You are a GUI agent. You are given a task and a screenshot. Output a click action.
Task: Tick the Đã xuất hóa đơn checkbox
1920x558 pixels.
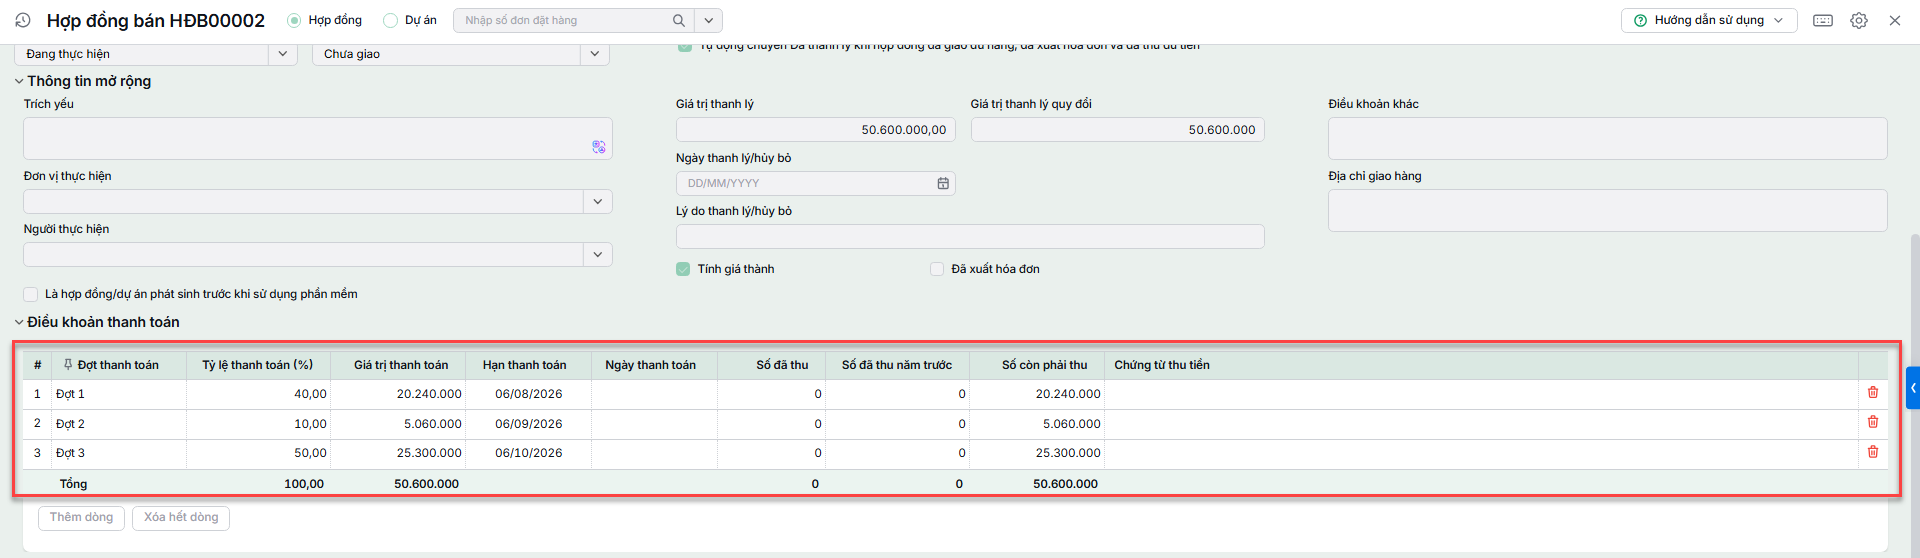937,269
